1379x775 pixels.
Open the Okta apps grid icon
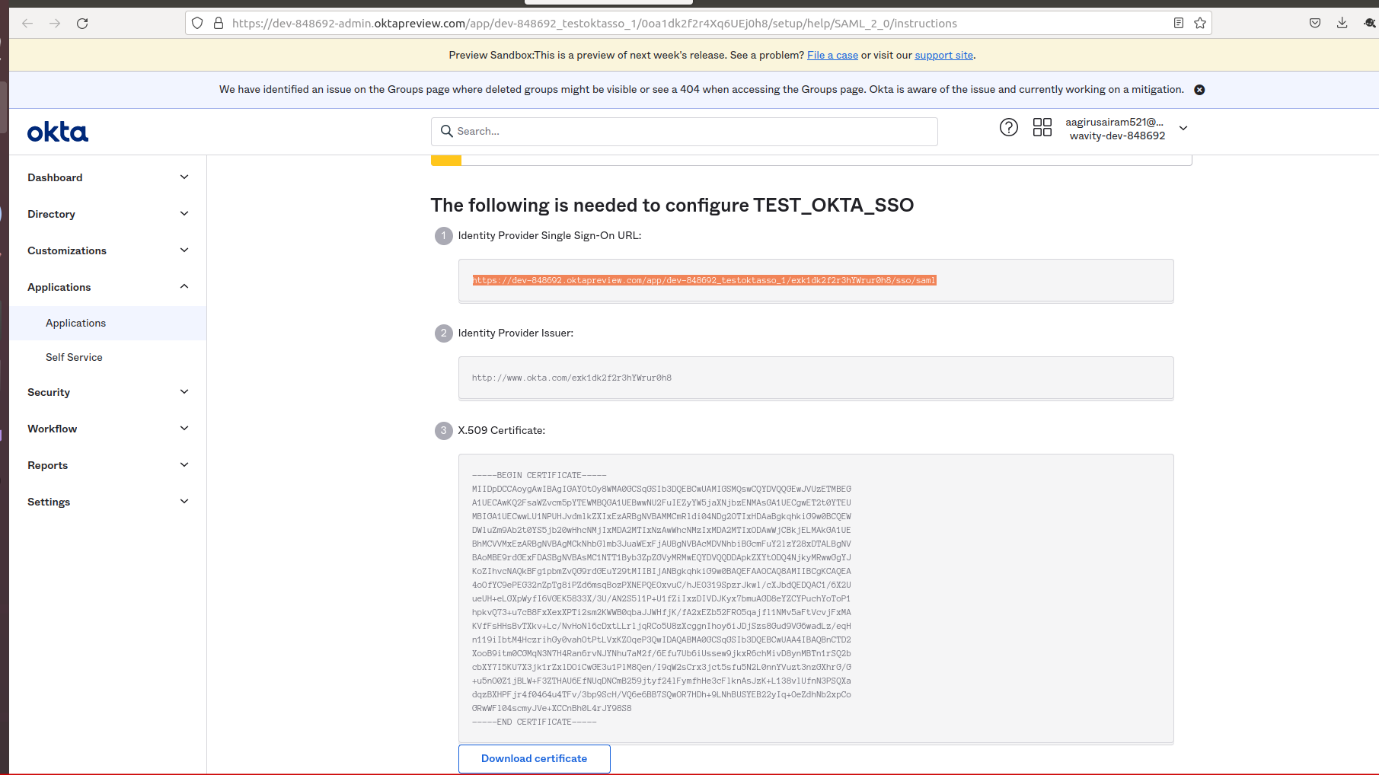coord(1042,127)
